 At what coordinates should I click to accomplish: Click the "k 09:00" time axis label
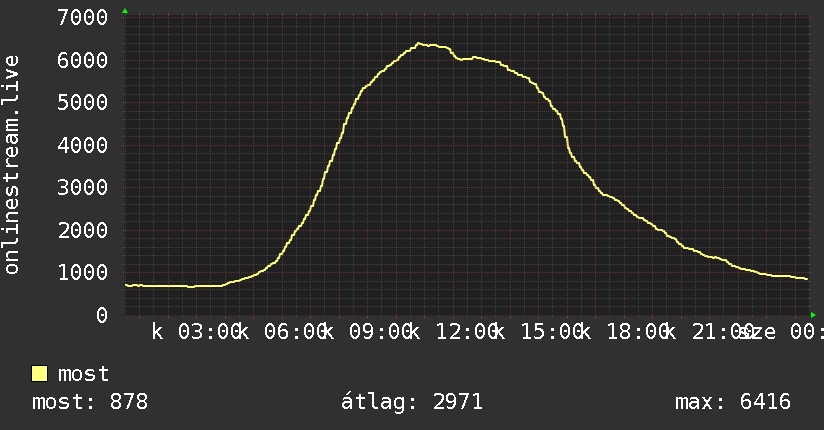pyautogui.click(x=368, y=332)
